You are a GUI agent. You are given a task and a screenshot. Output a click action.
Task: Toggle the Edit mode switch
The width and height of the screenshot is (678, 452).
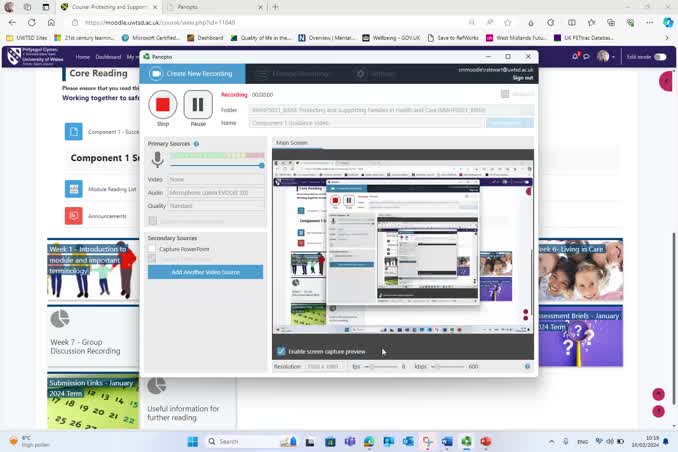(660, 57)
